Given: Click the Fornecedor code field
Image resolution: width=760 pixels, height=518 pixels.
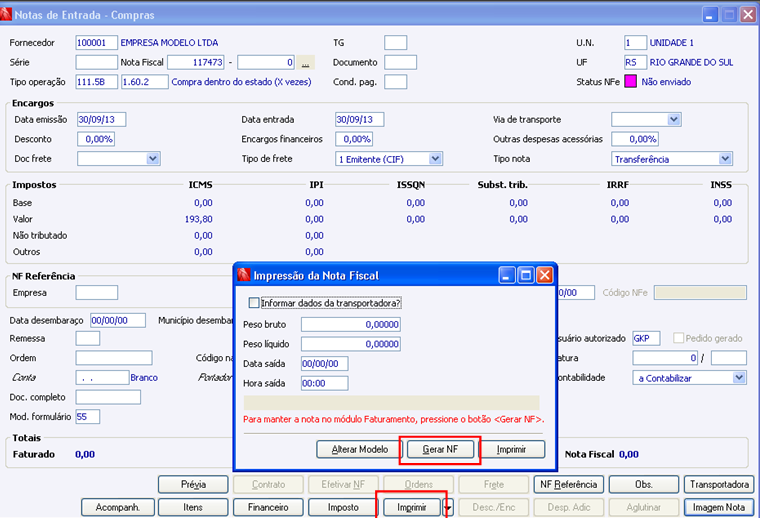Looking at the screenshot, I should (96, 43).
